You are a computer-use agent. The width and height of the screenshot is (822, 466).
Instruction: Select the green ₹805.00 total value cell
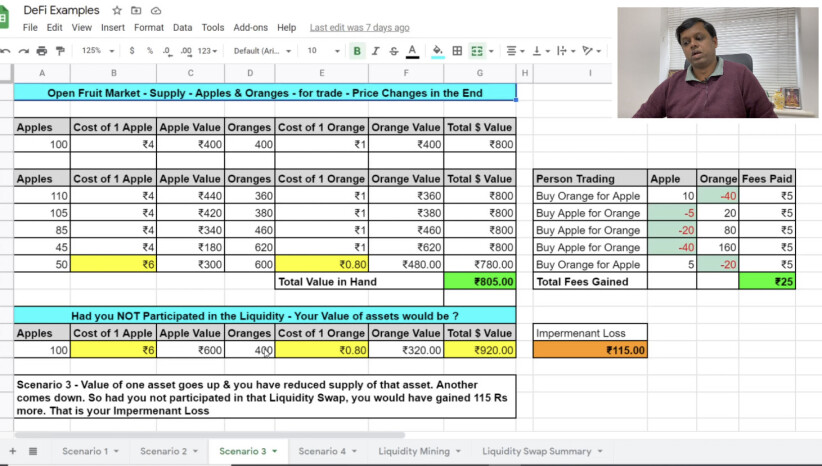click(480, 281)
